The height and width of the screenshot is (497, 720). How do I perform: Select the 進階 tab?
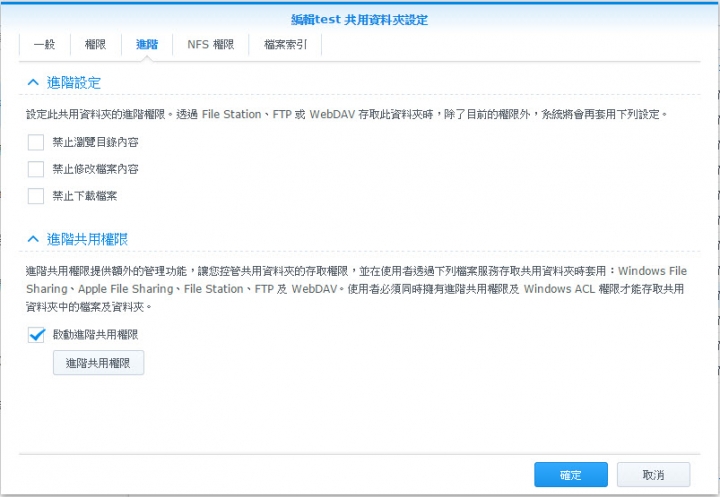tap(147, 45)
